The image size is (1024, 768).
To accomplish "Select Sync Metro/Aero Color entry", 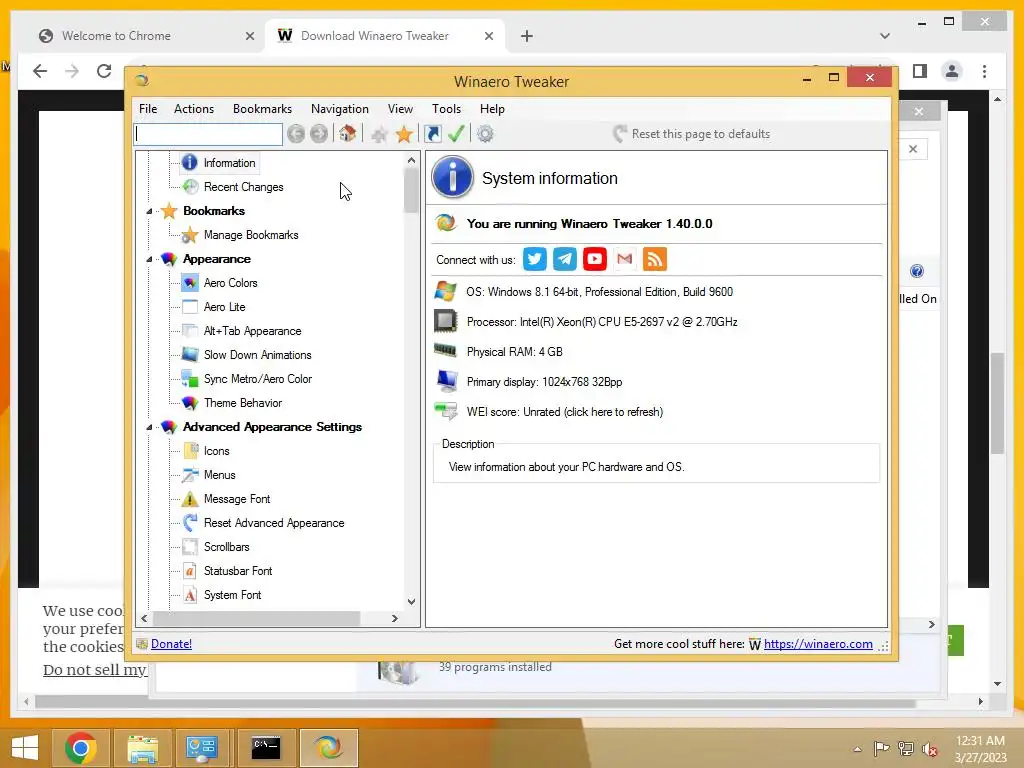I will (257, 379).
